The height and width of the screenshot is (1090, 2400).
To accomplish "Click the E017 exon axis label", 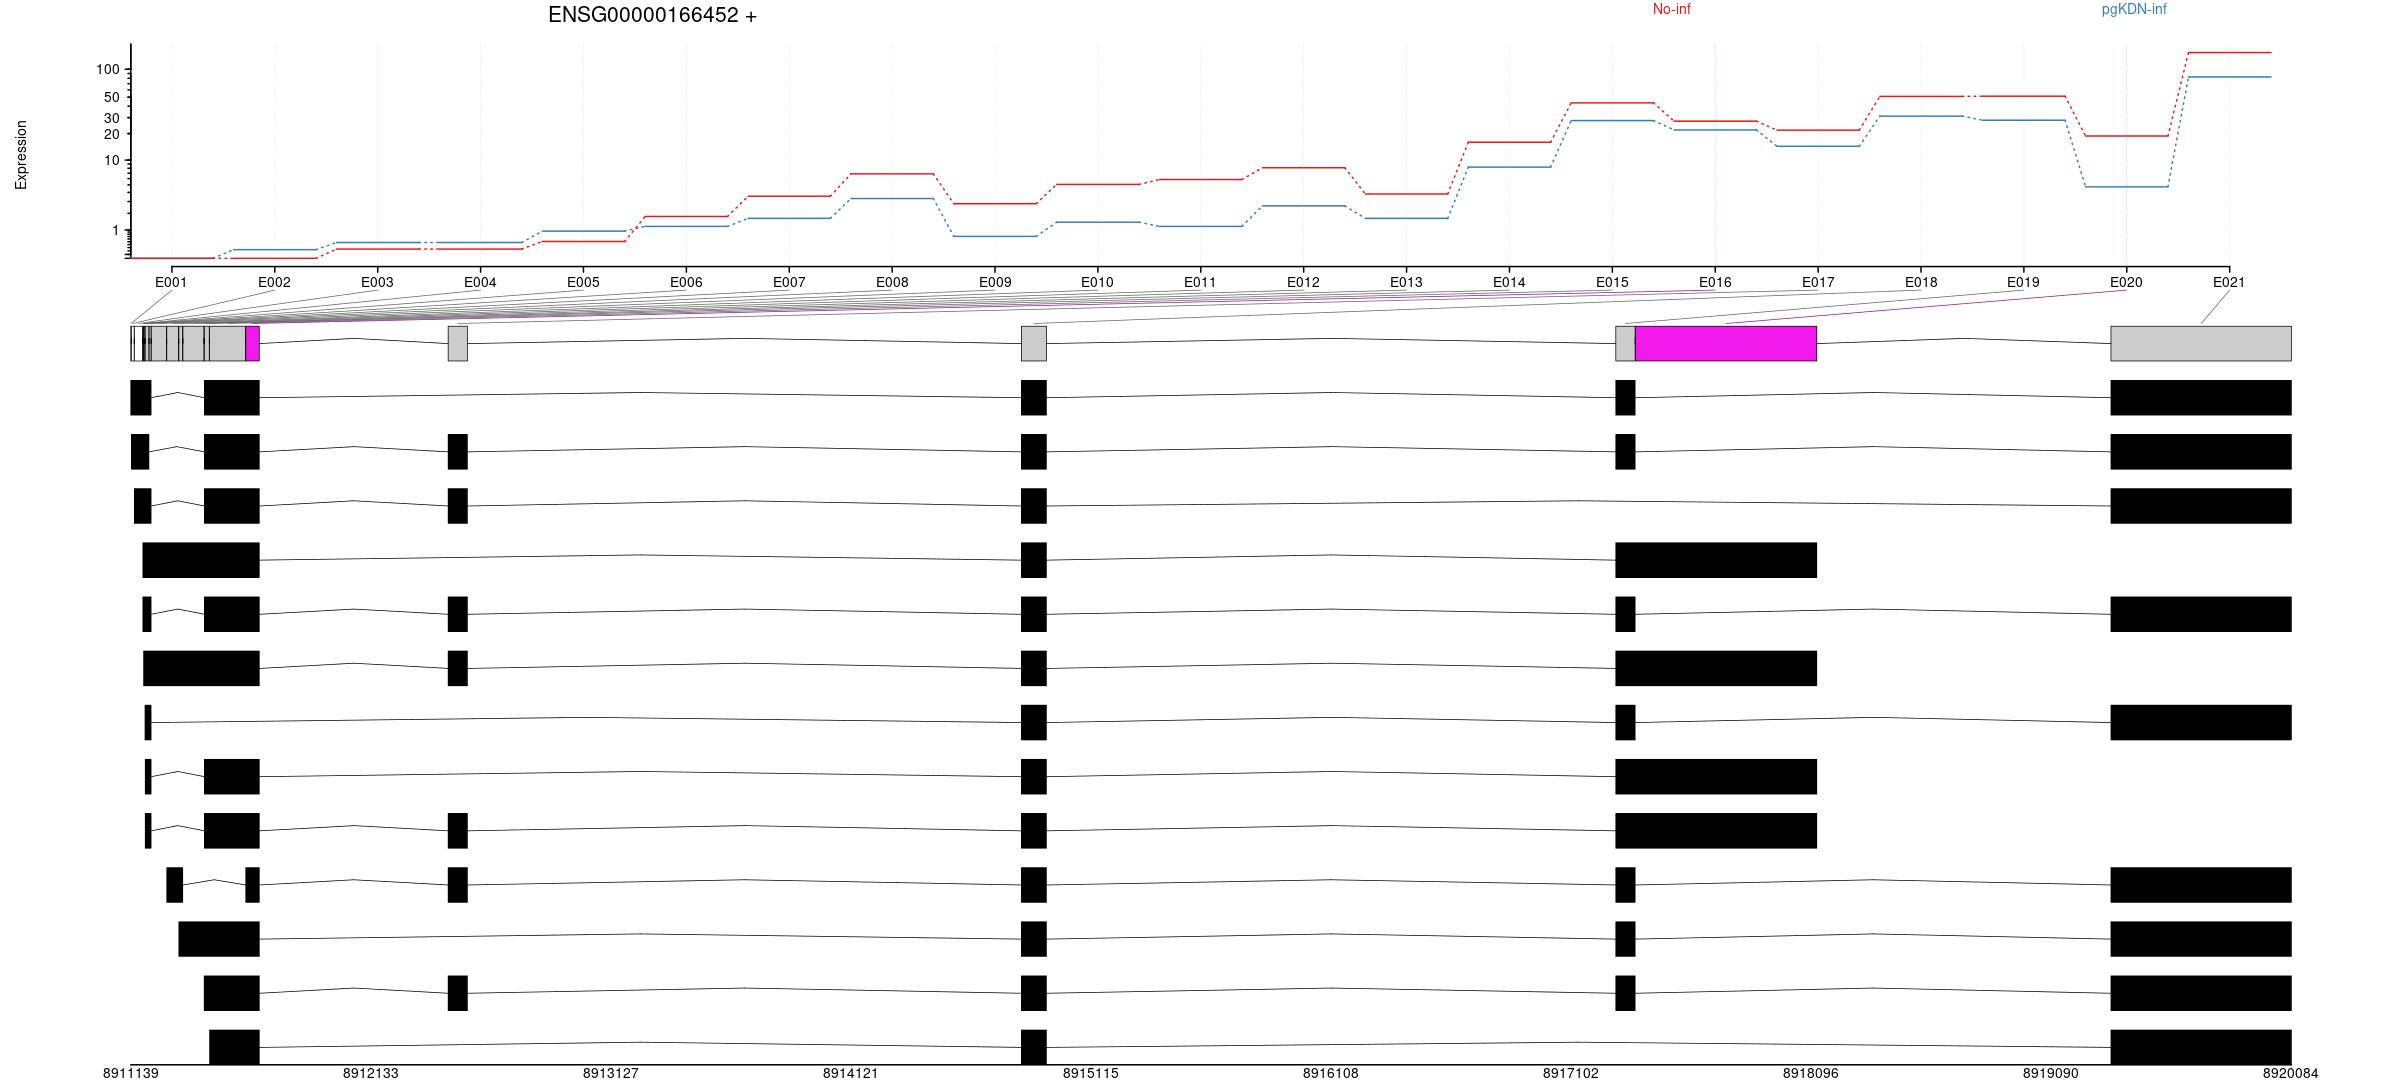I will coord(1818,282).
